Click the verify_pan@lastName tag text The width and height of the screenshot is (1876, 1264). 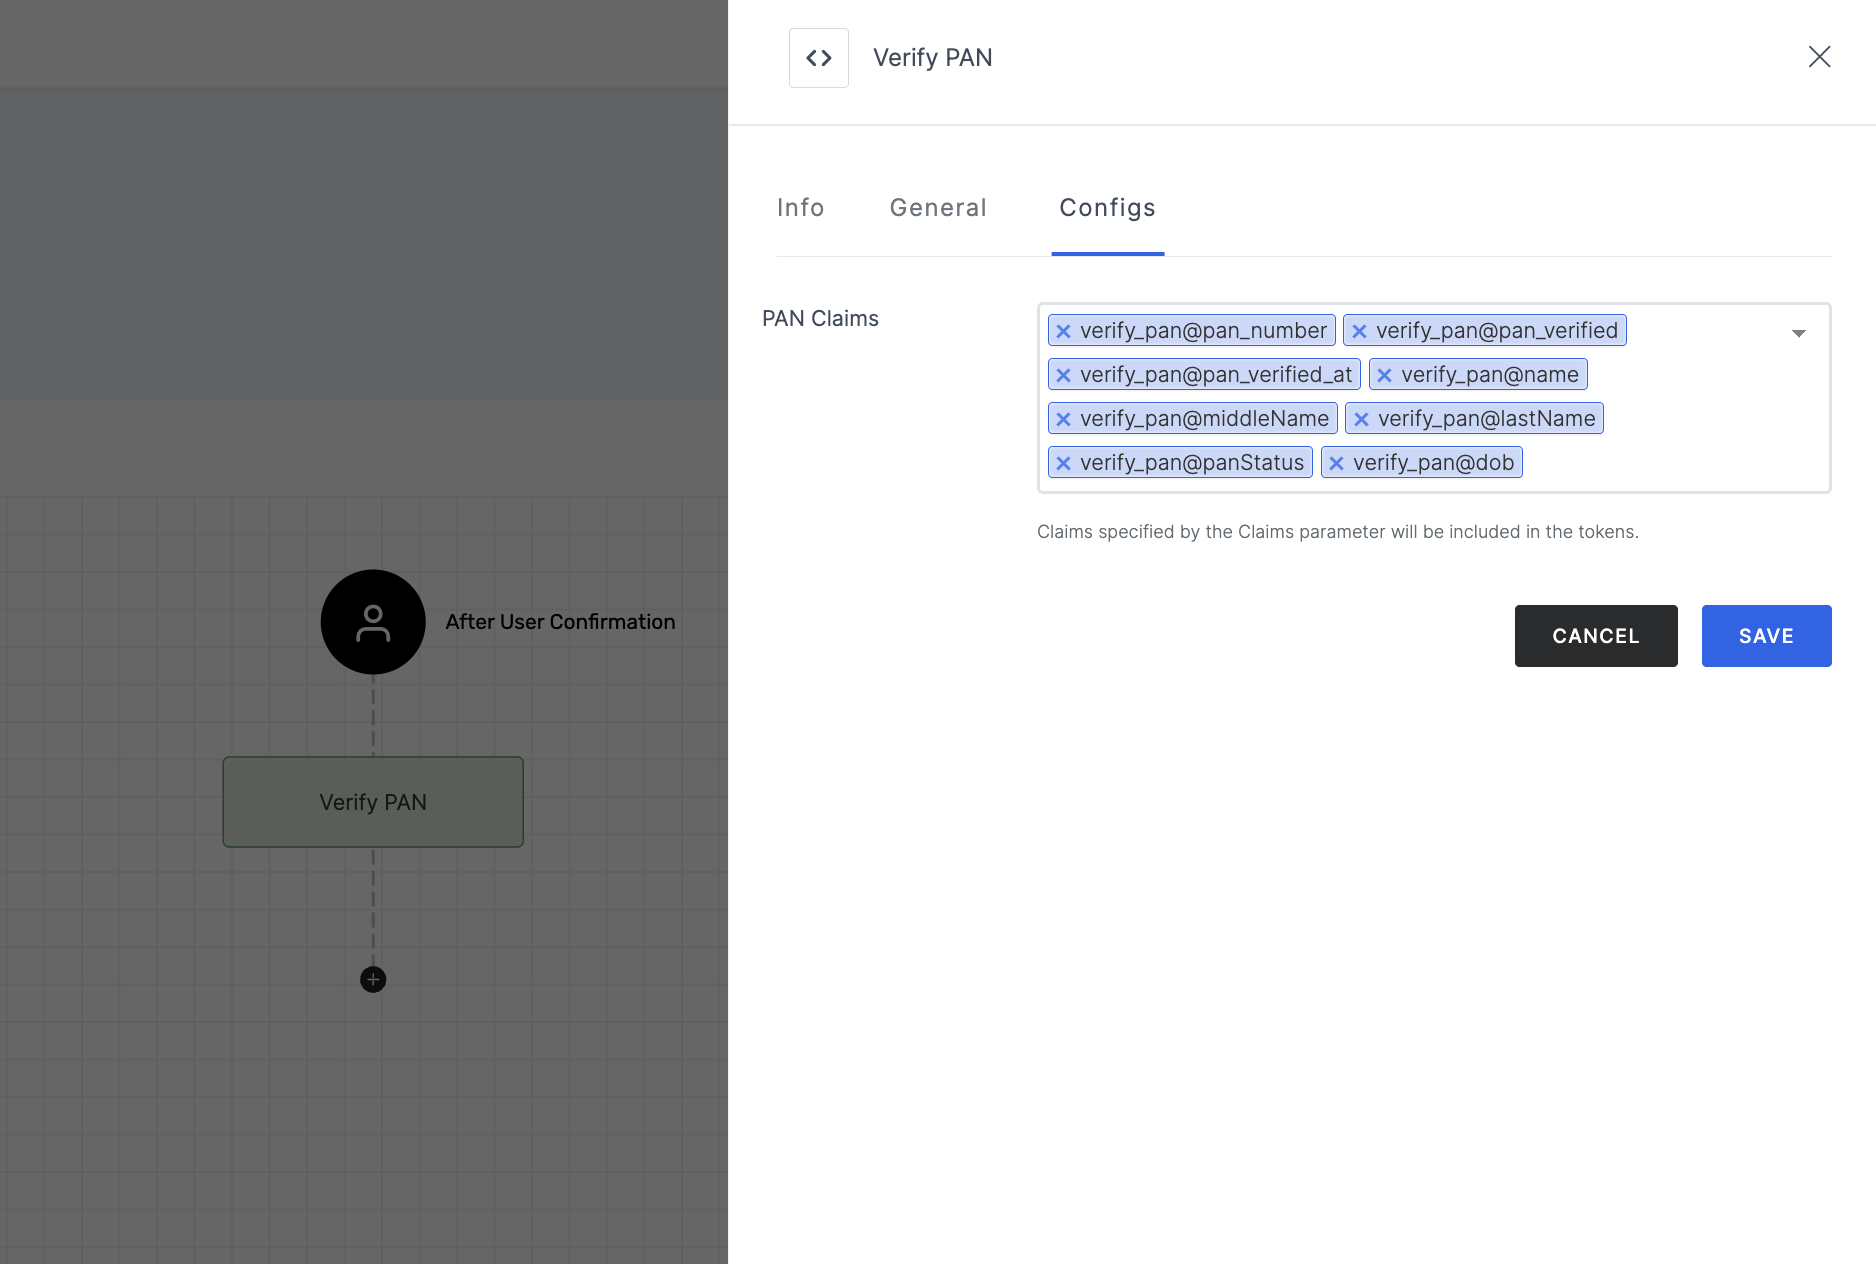(1486, 419)
